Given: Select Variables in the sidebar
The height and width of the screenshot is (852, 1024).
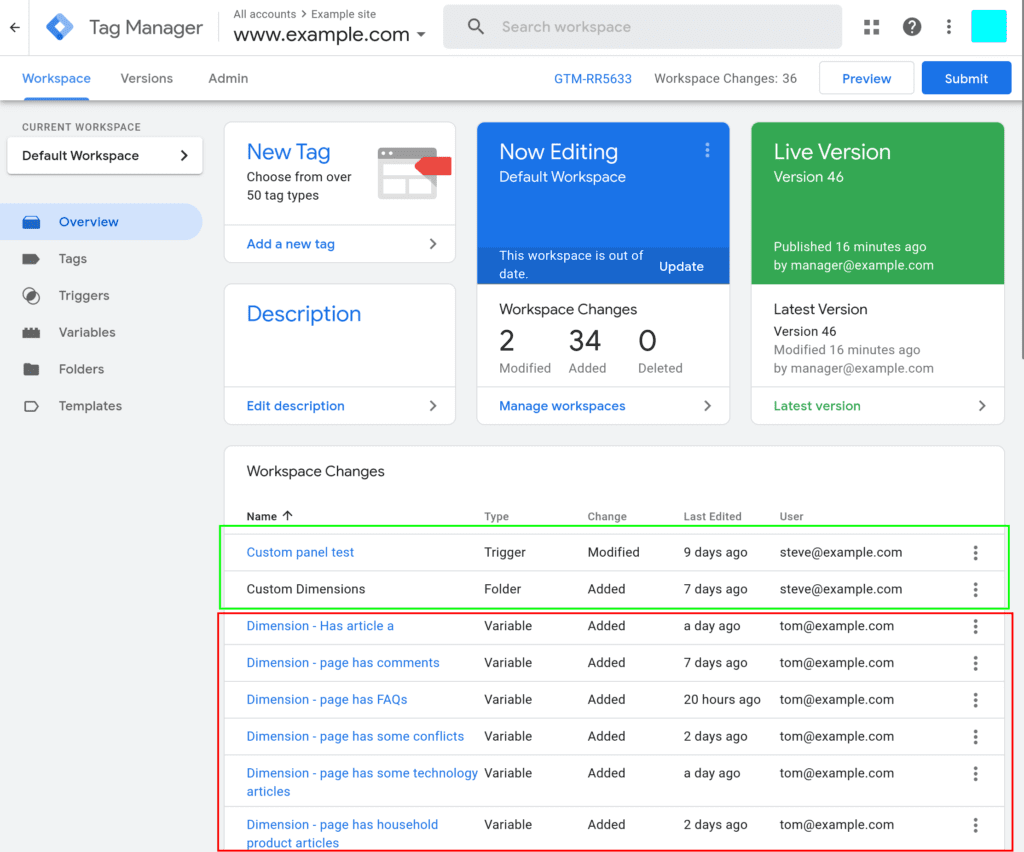Looking at the screenshot, I should tap(87, 332).
